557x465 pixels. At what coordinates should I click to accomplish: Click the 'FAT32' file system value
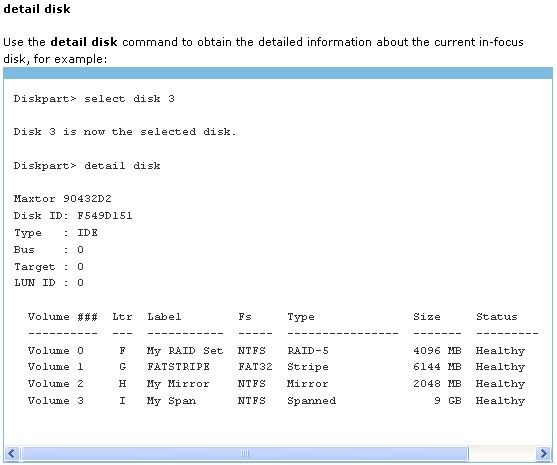255,367
